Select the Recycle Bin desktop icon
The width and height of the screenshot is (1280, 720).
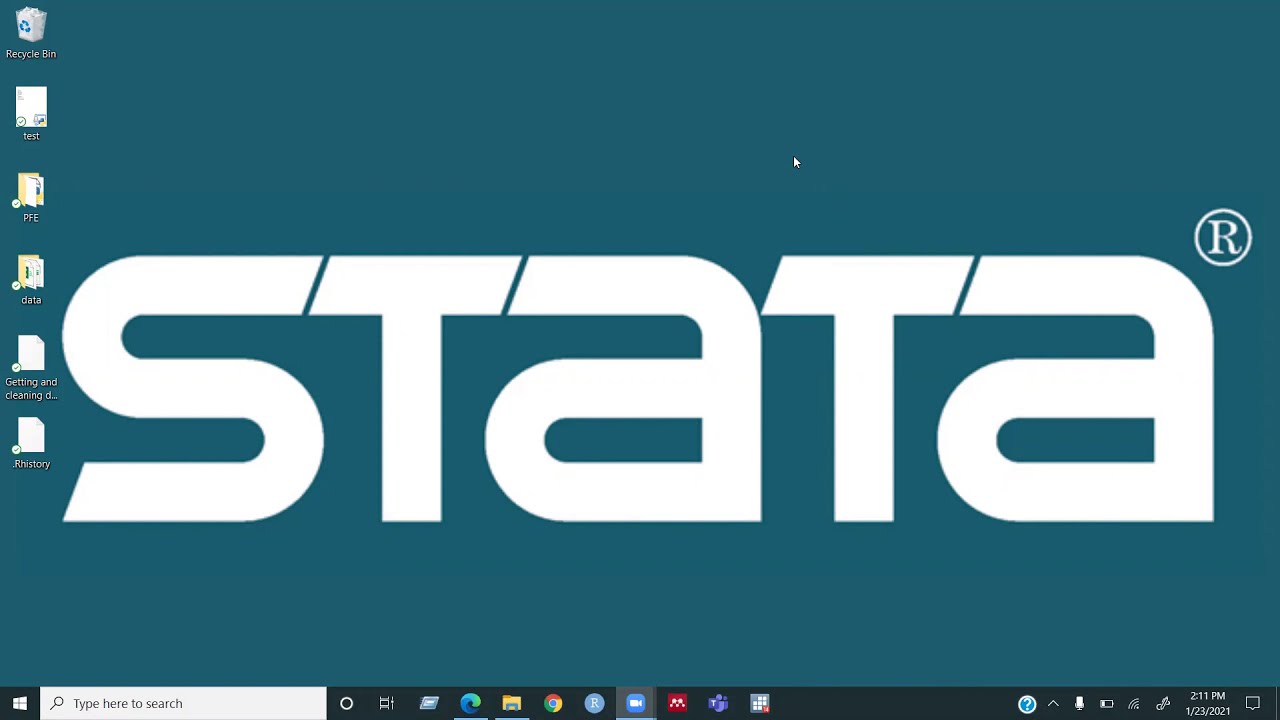point(31,33)
